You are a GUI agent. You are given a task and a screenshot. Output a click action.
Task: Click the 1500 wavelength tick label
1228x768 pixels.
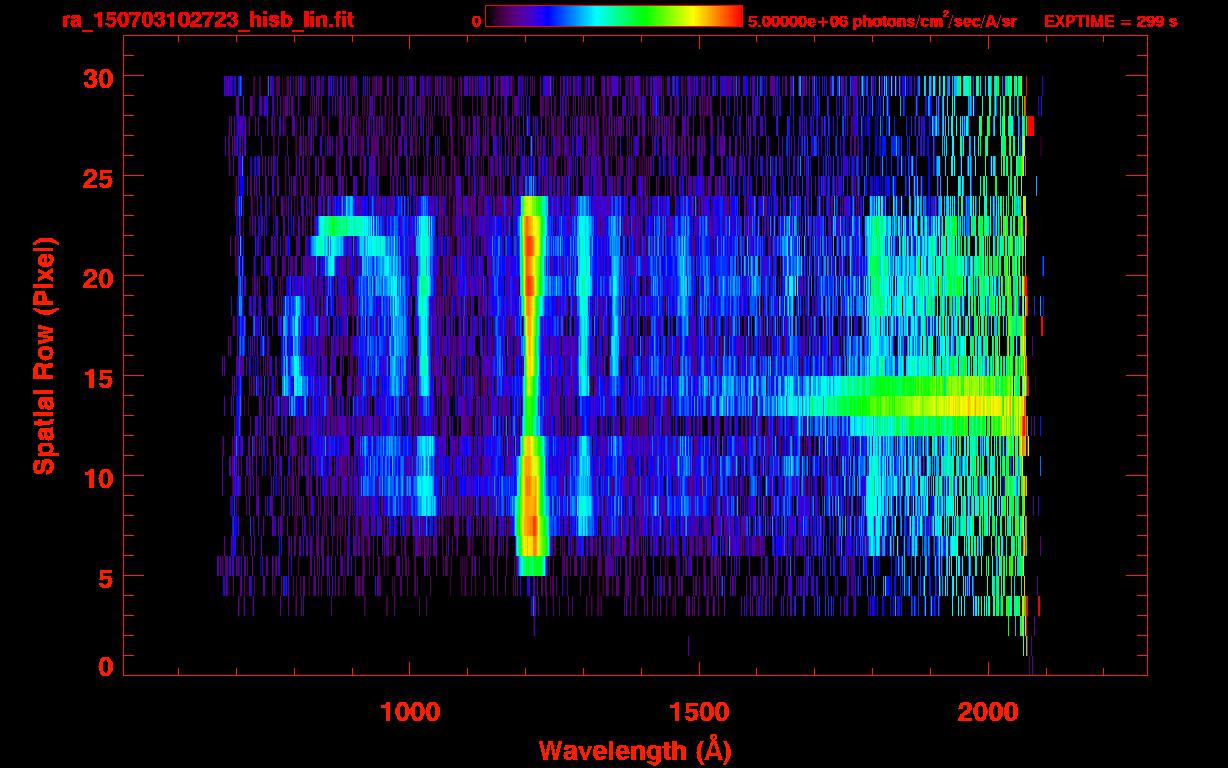click(698, 712)
